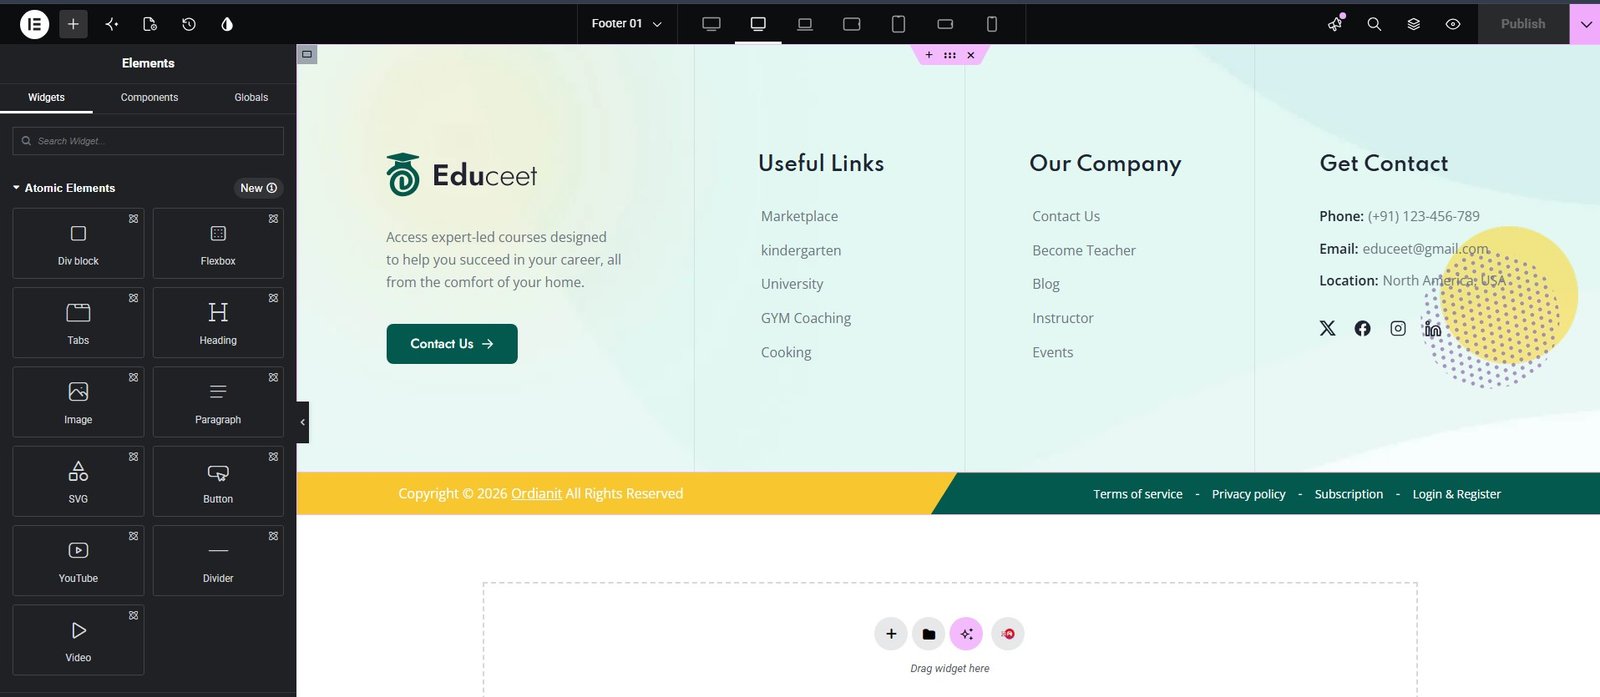
Task: Click the New info badge
Action: point(259,188)
